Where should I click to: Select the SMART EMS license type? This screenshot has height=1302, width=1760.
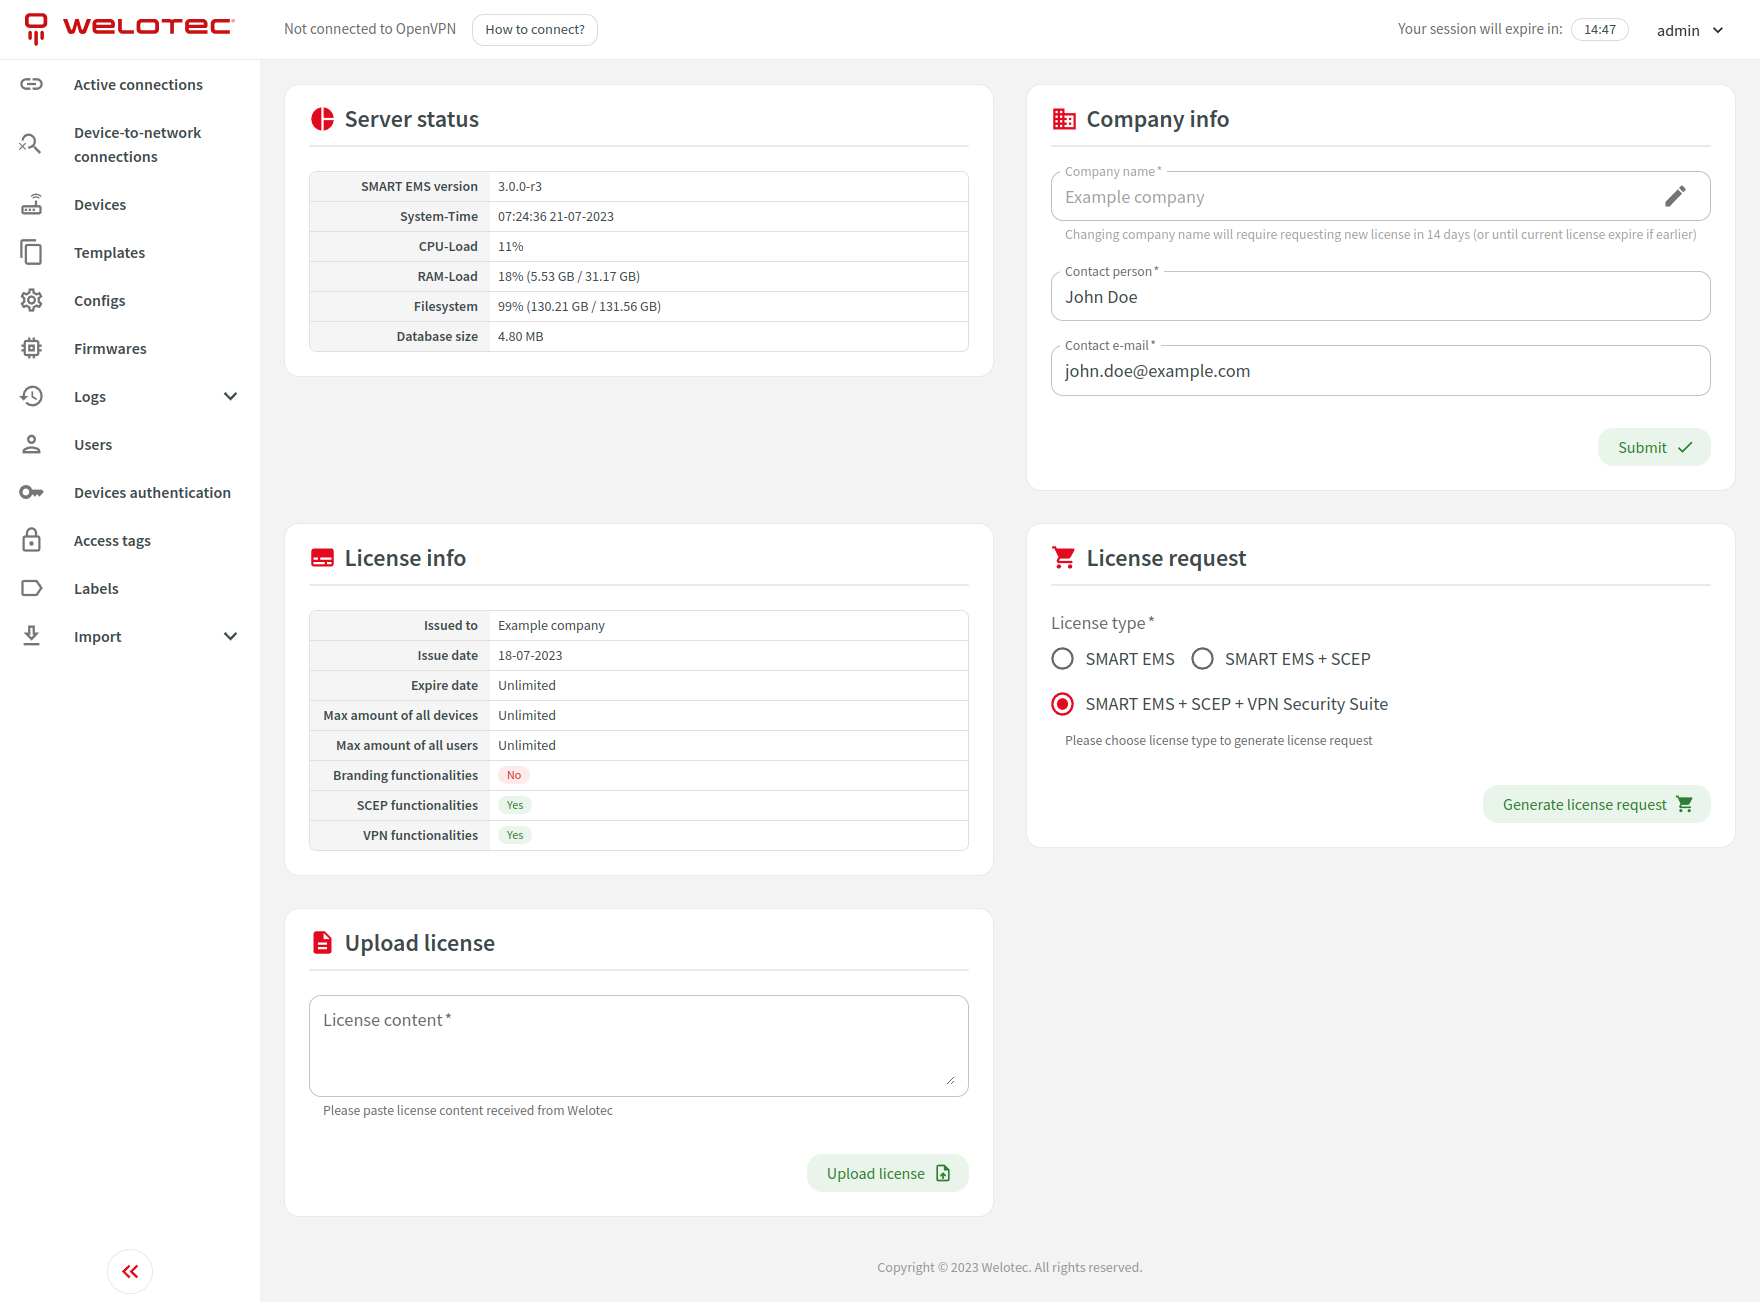[x=1063, y=659]
